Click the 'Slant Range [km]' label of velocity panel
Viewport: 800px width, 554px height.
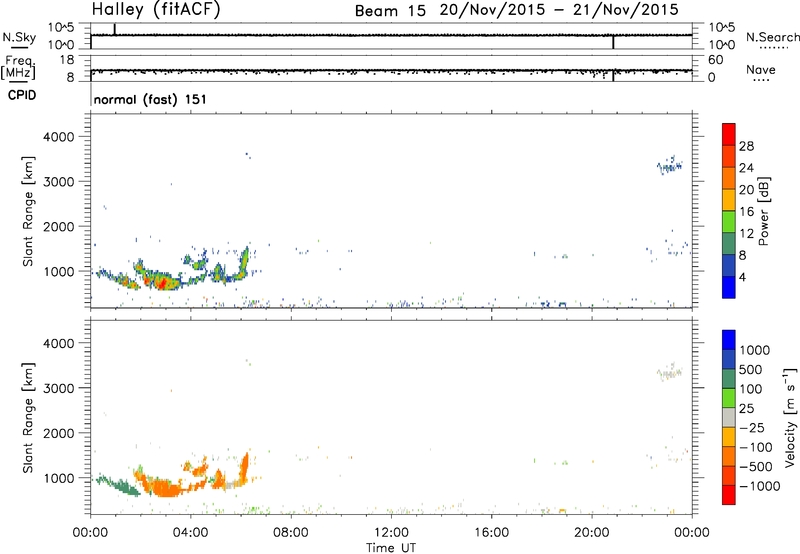[x=28, y=417]
